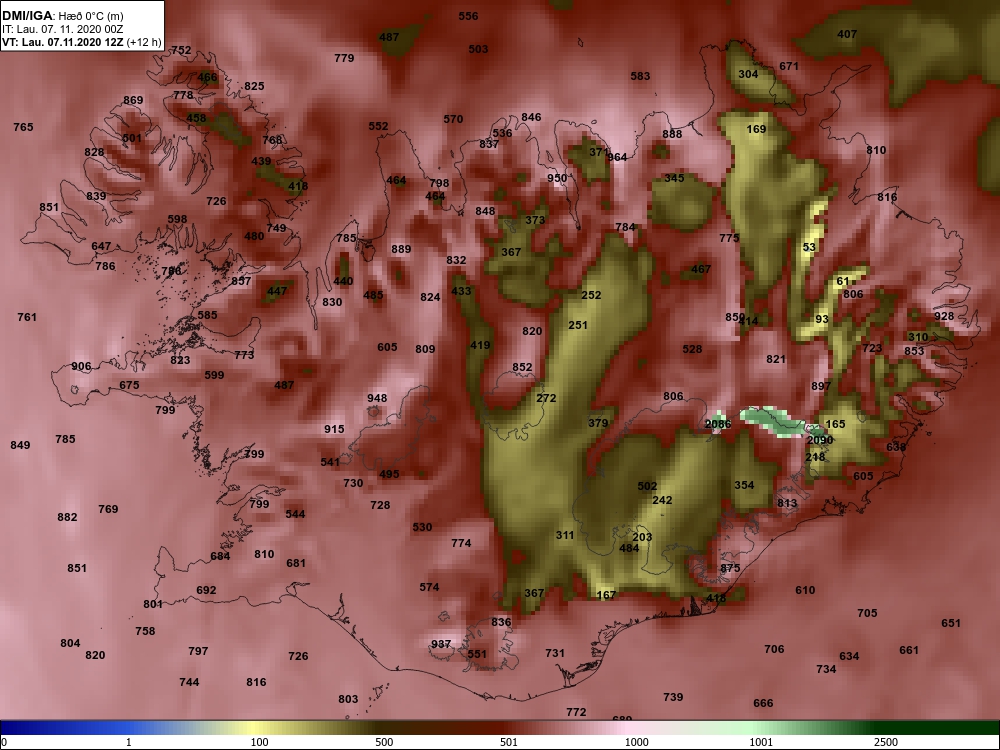Click the height value 752

click(x=181, y=50)
